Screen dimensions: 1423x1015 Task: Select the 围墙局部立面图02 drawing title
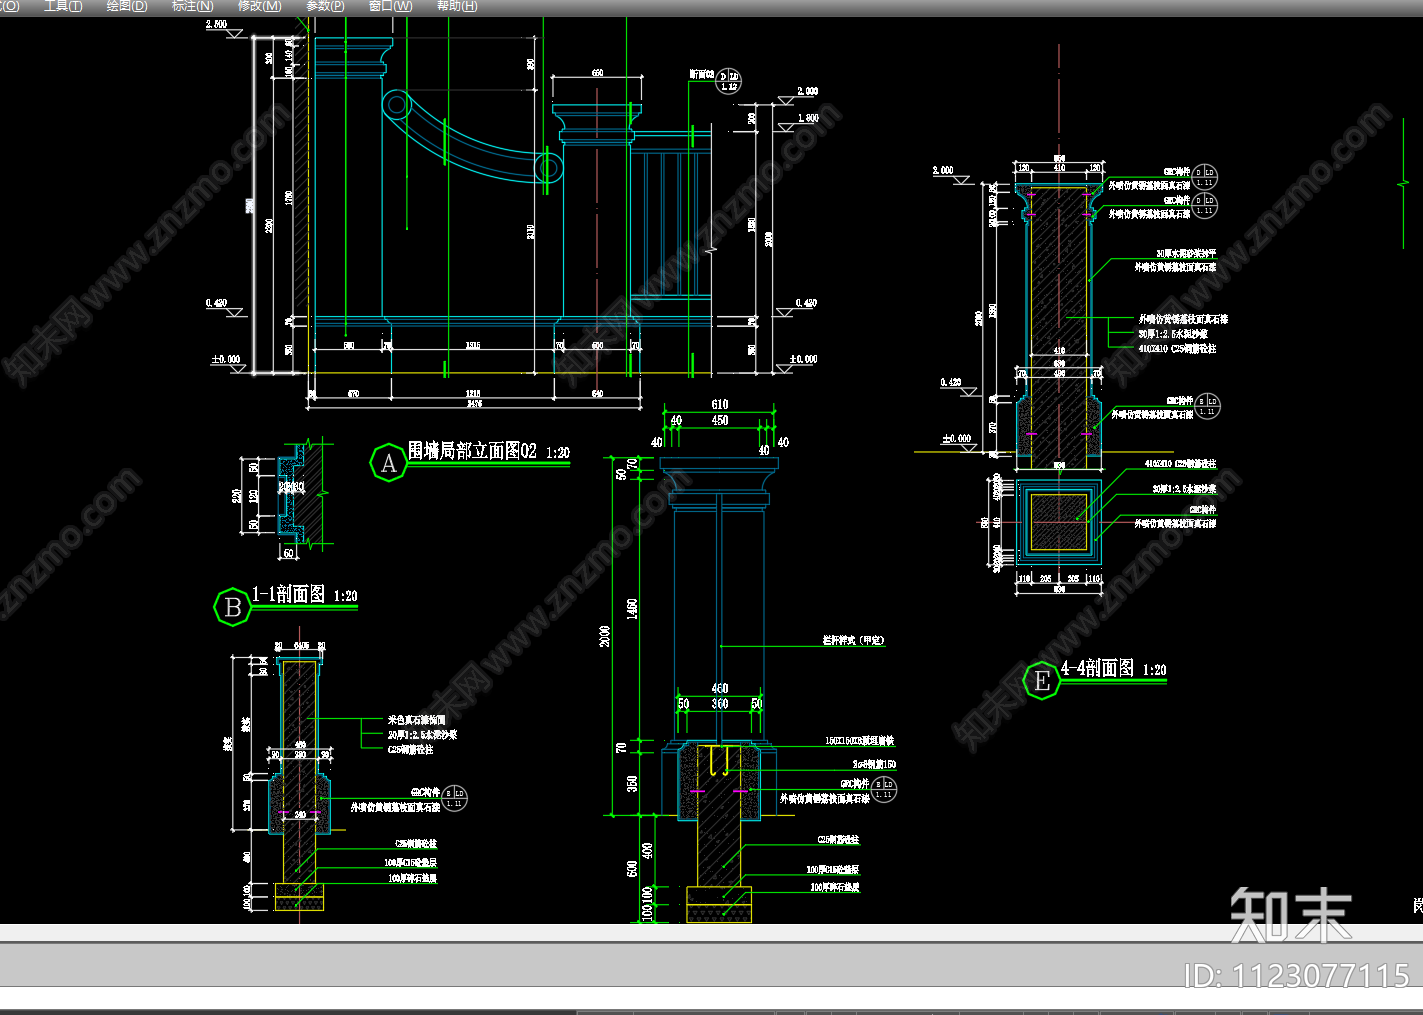tap(472, 451)
